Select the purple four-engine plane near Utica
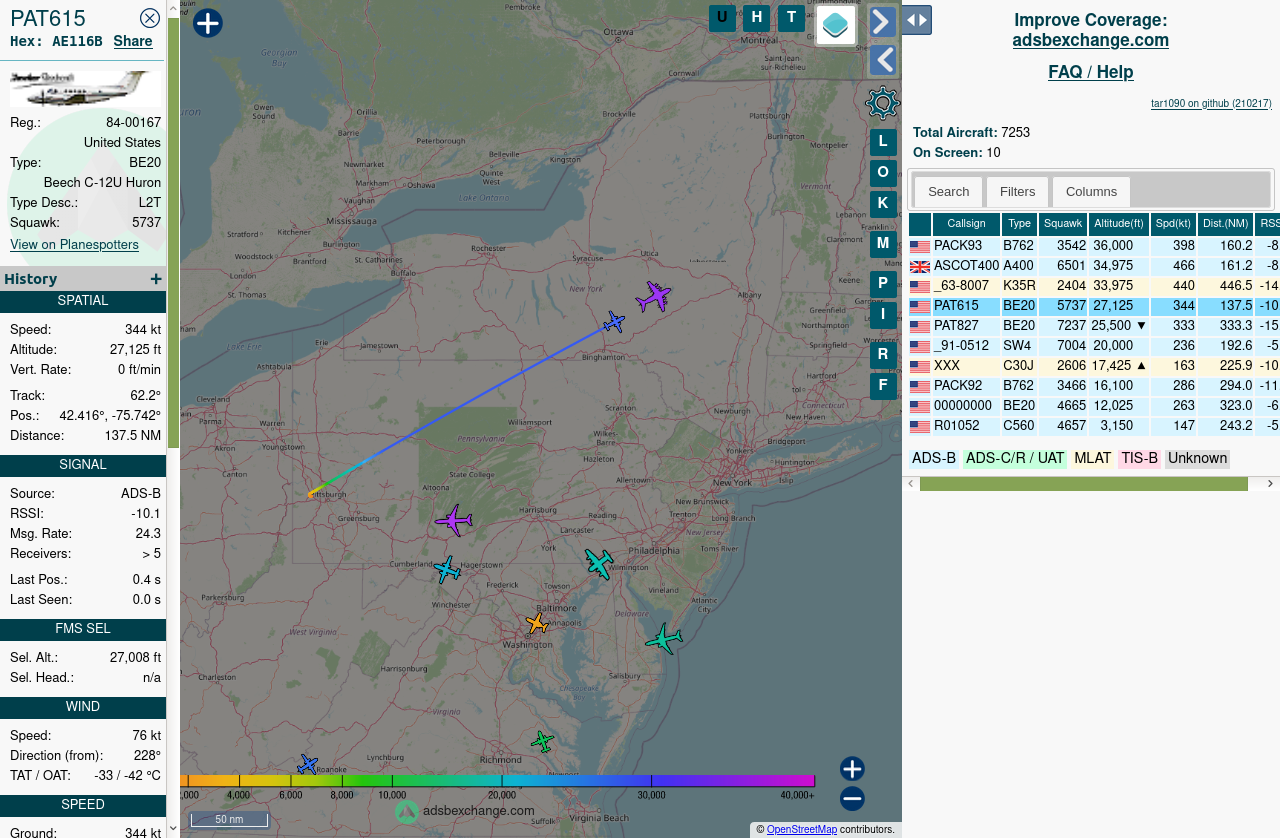The height and width of the screenshot is (838, 1280). [x=653, y=297]
